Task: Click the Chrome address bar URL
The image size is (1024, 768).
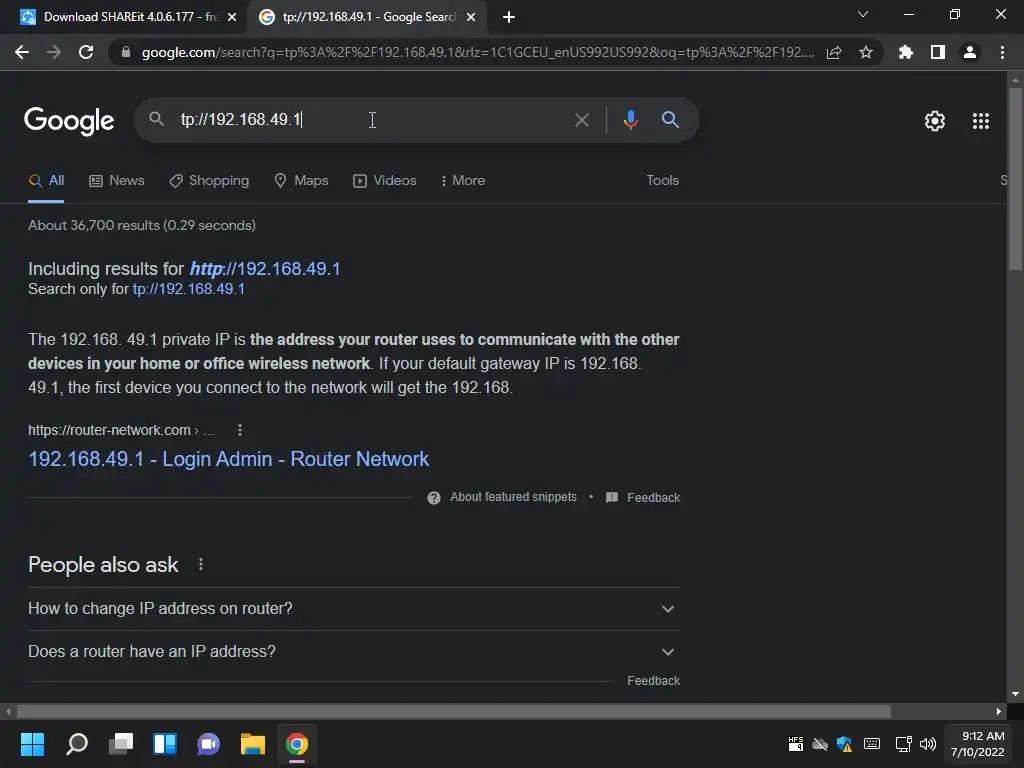Action: click(478, 52)
